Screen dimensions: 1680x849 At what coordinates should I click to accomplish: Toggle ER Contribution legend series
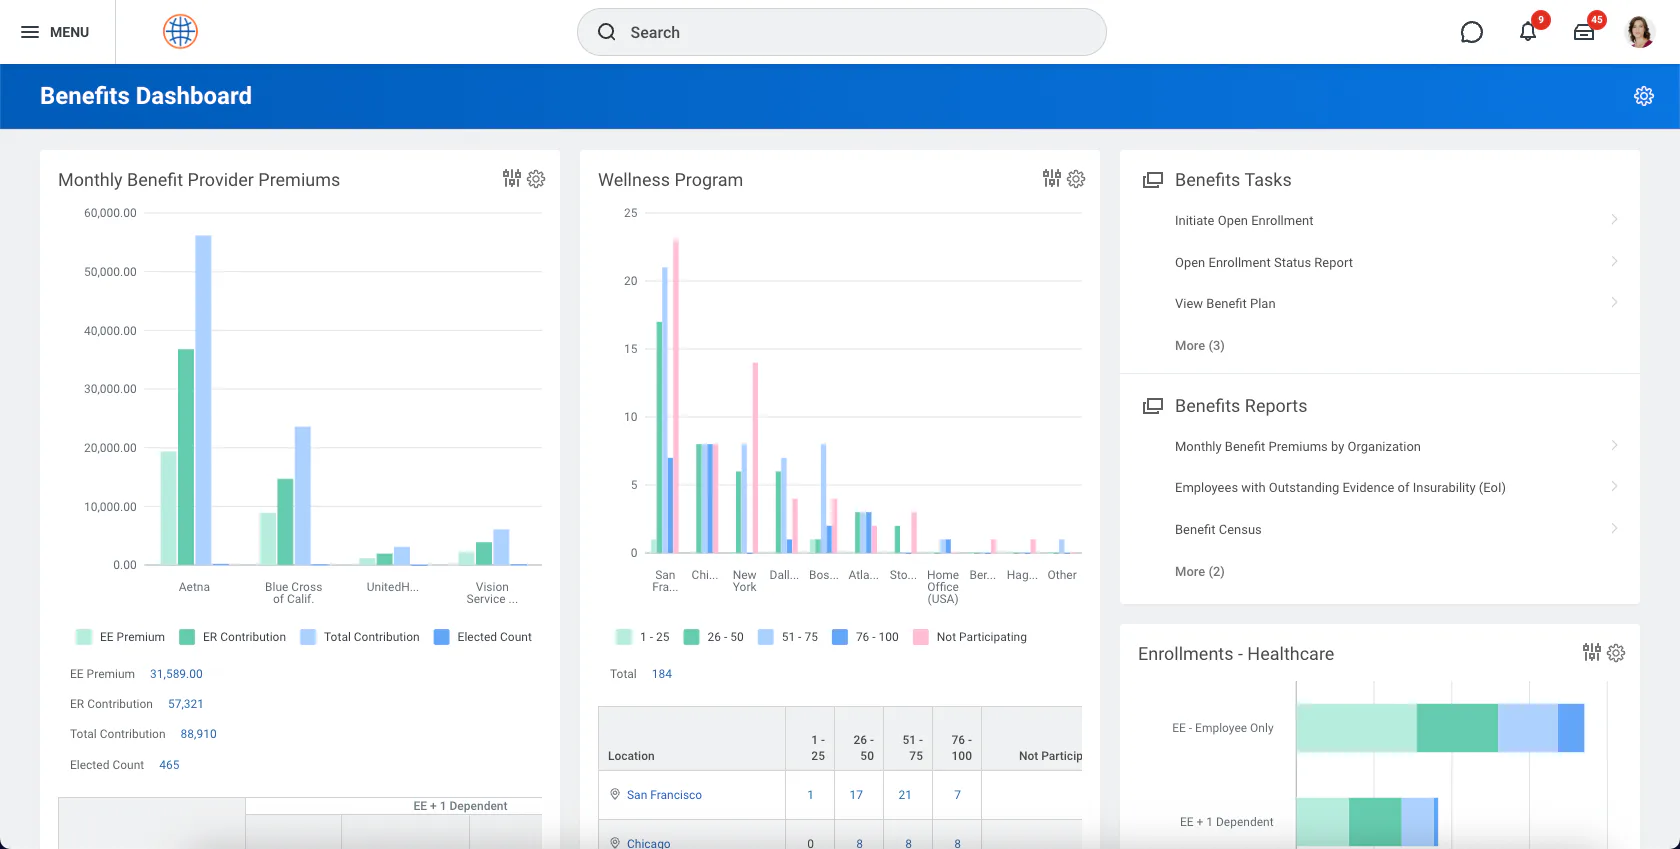(233, 637)
